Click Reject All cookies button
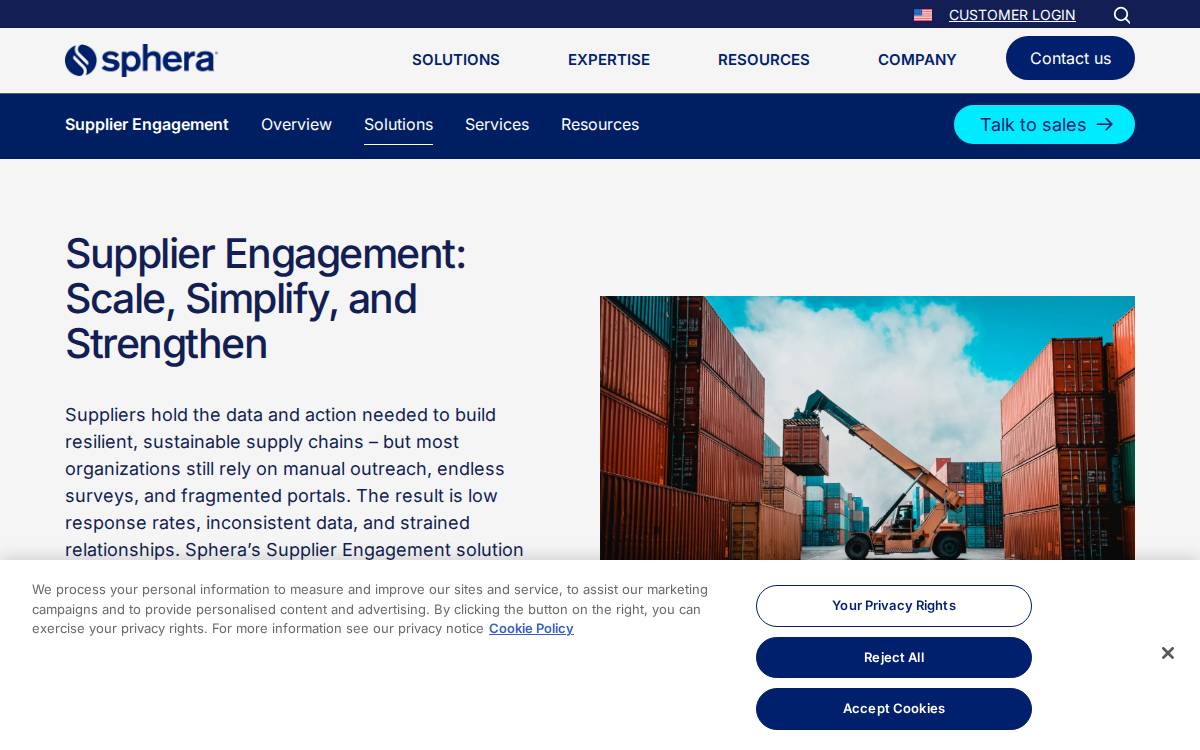The image size is (1200, 750). [x=894, y=657]
